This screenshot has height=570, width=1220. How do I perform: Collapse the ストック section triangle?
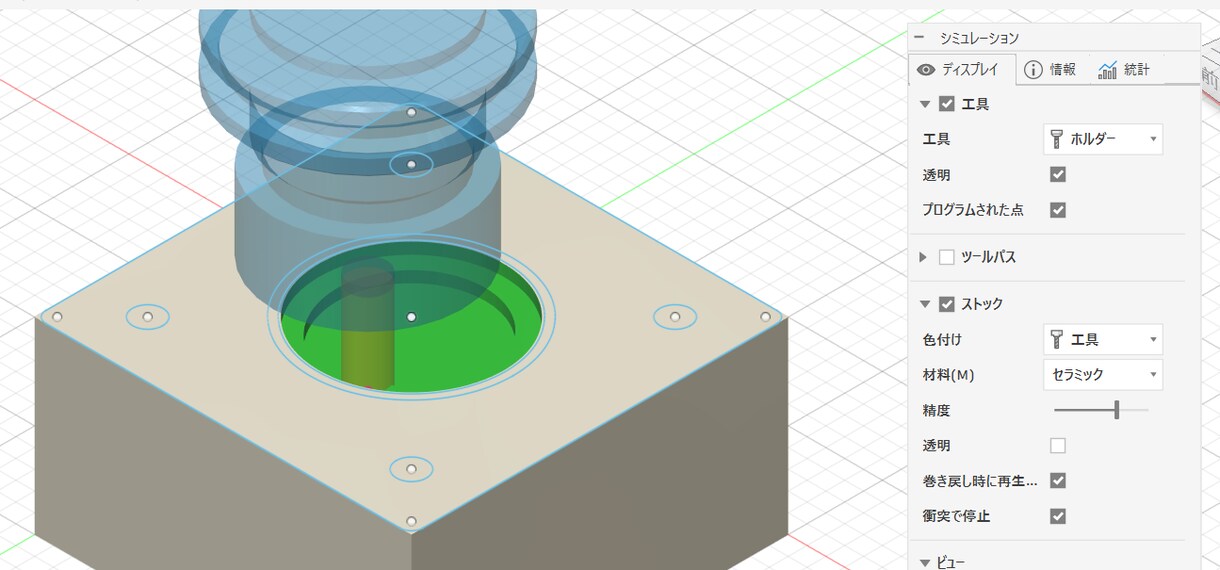coord(925,304)
